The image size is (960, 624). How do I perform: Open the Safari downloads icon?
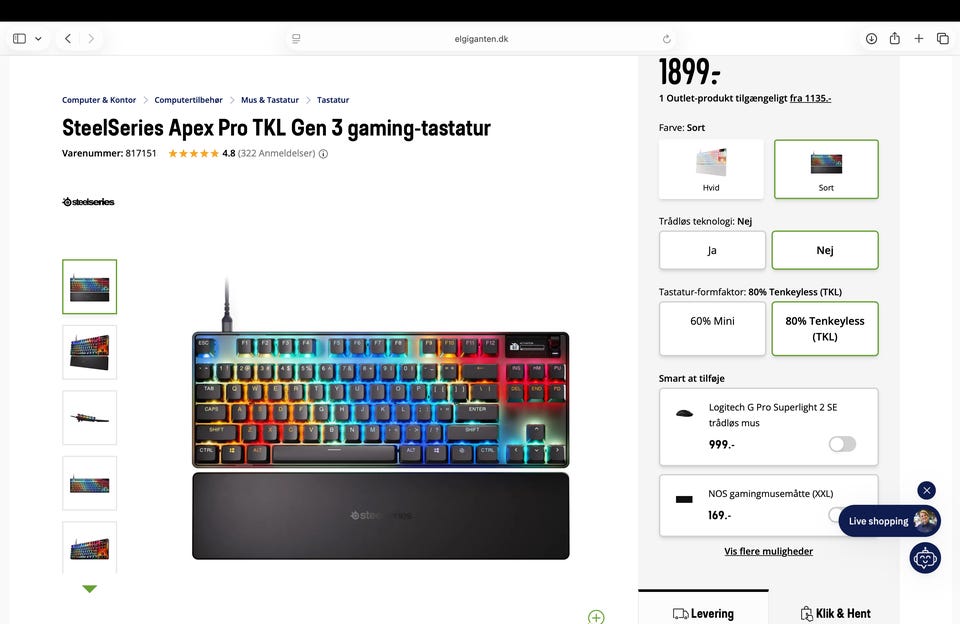(x=871, y=39)
